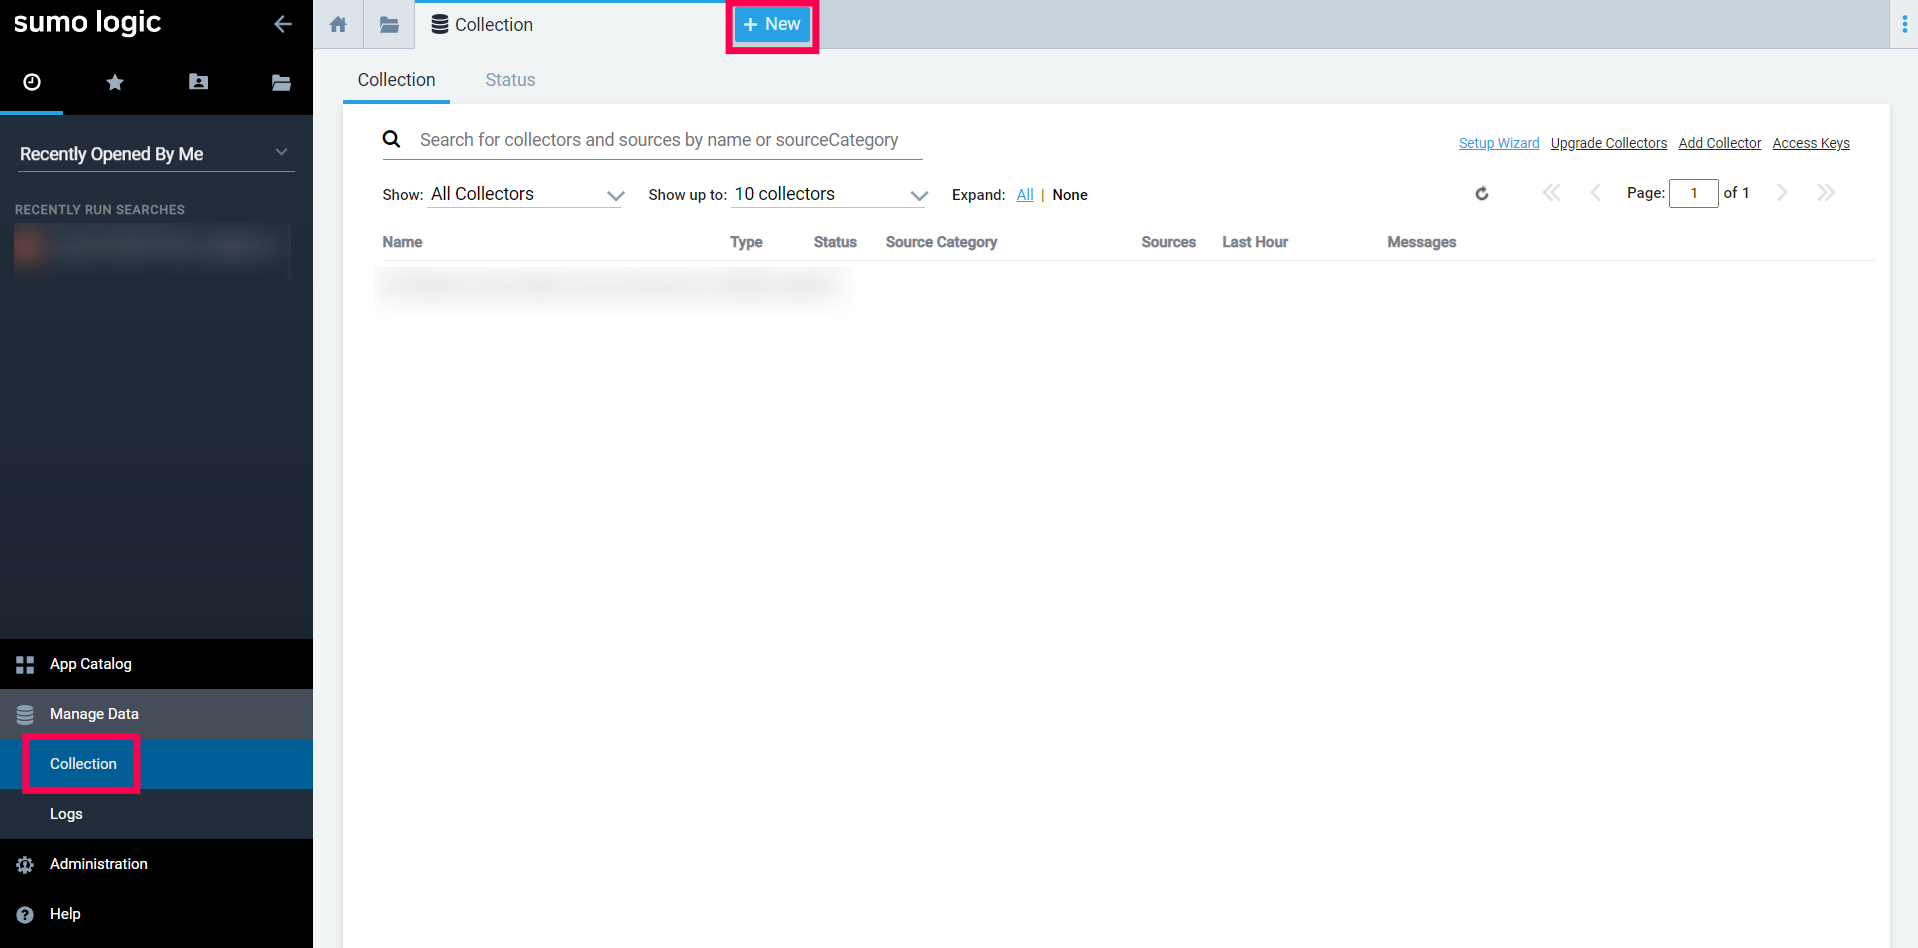Open Library via the folder icon in tab bar
1918x948 pixels.
tap(389, 24)
